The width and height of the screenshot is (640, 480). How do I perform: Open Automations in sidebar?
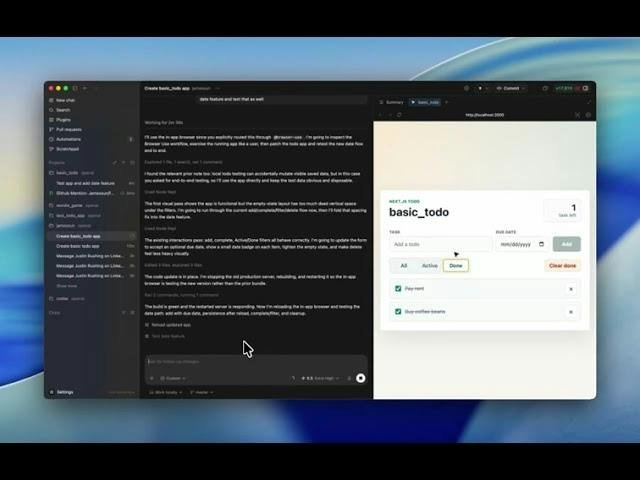(68, 139)
